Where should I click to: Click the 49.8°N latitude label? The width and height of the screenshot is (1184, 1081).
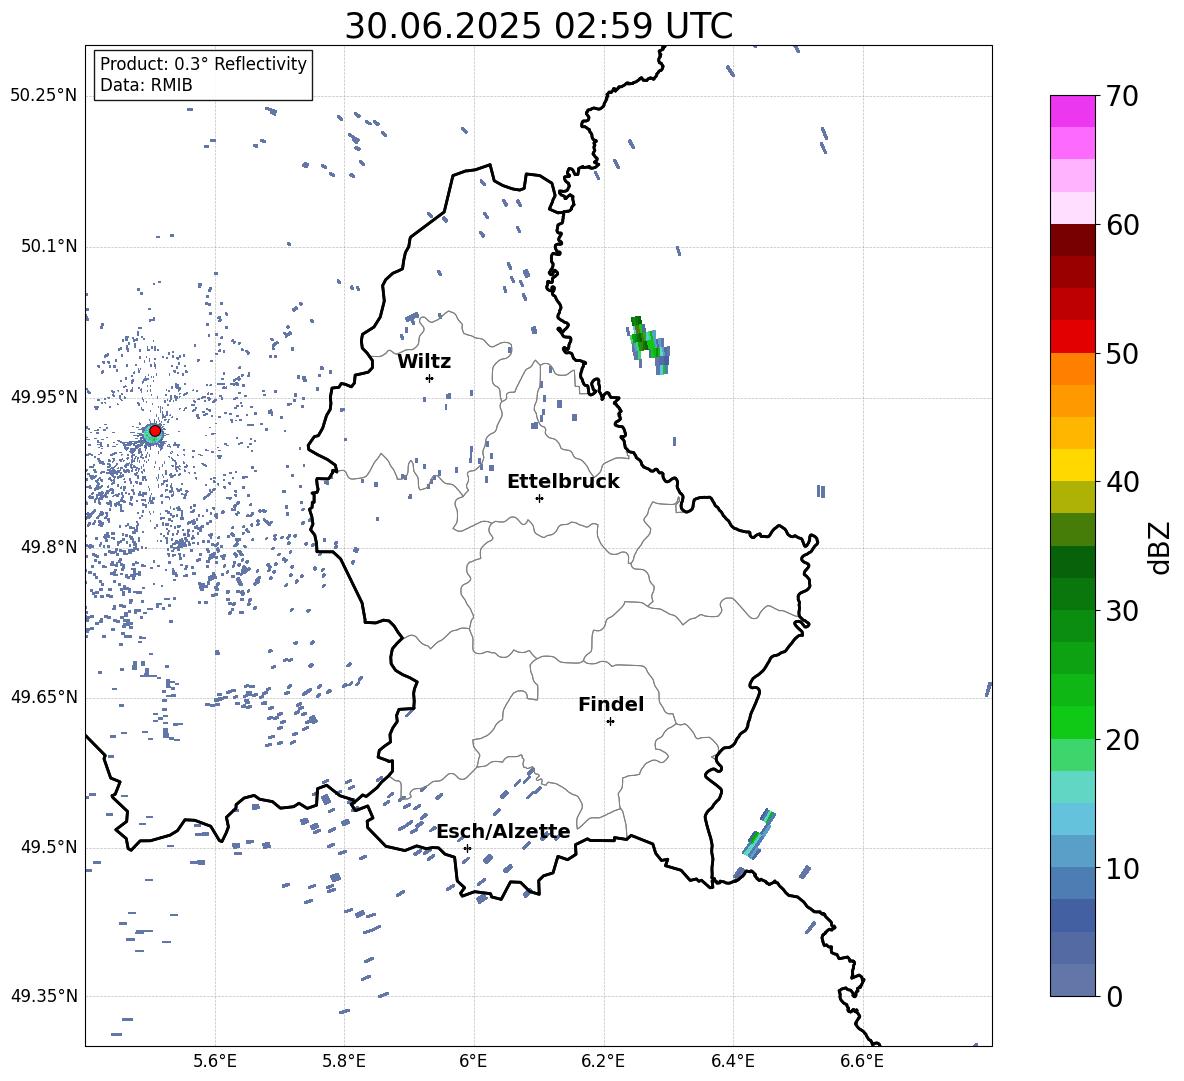[x=49, y=547]
